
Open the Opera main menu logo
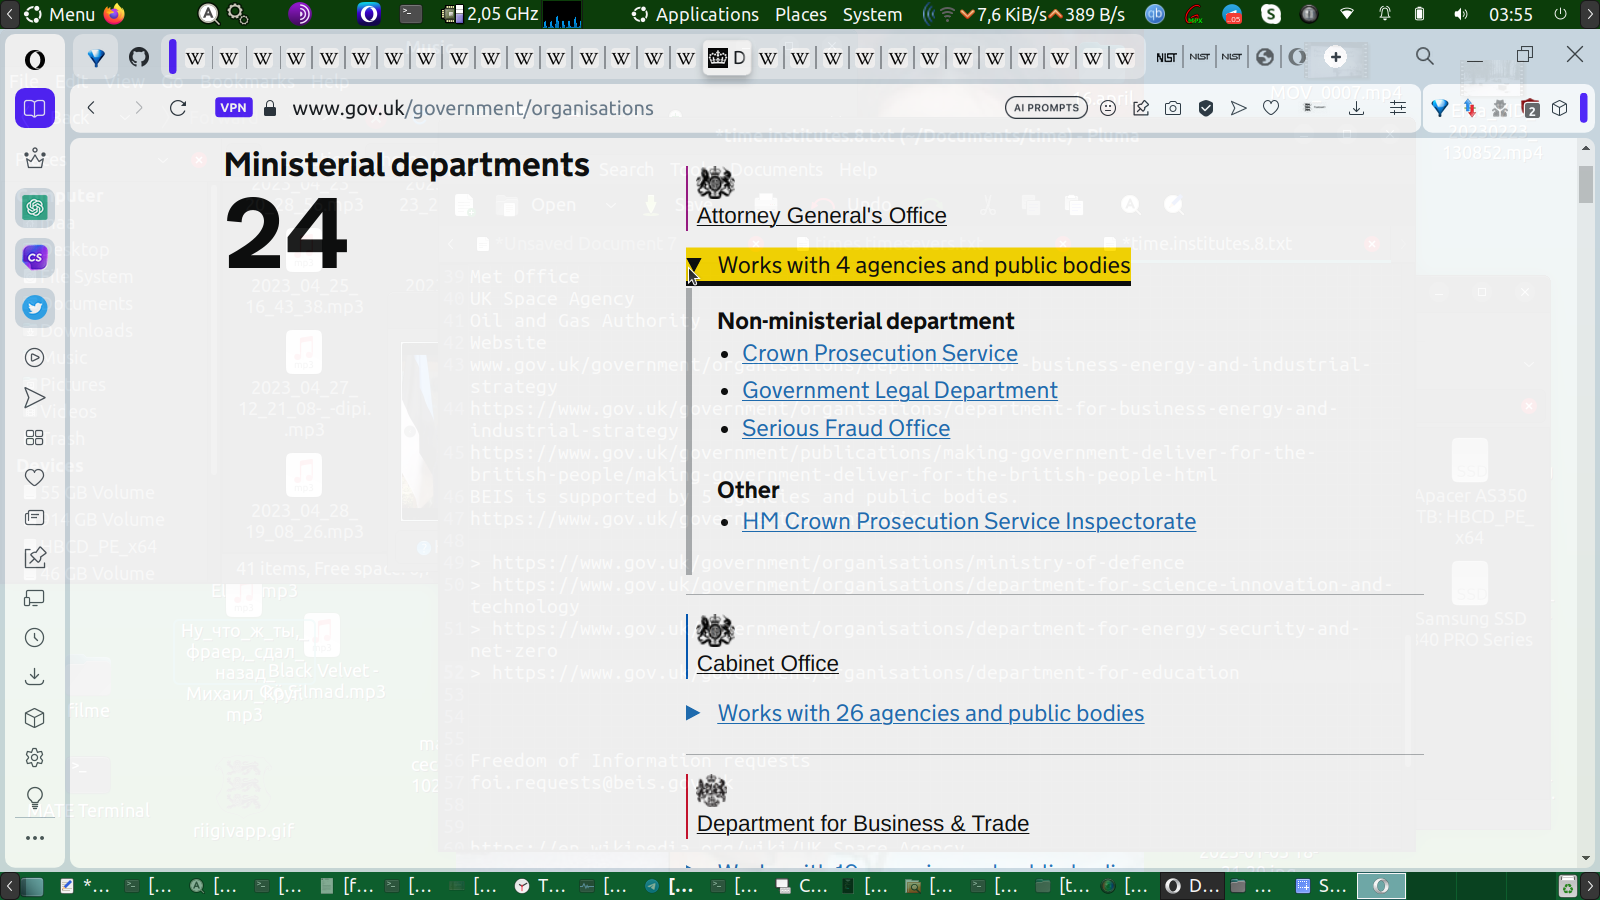[x=35, y=59]
